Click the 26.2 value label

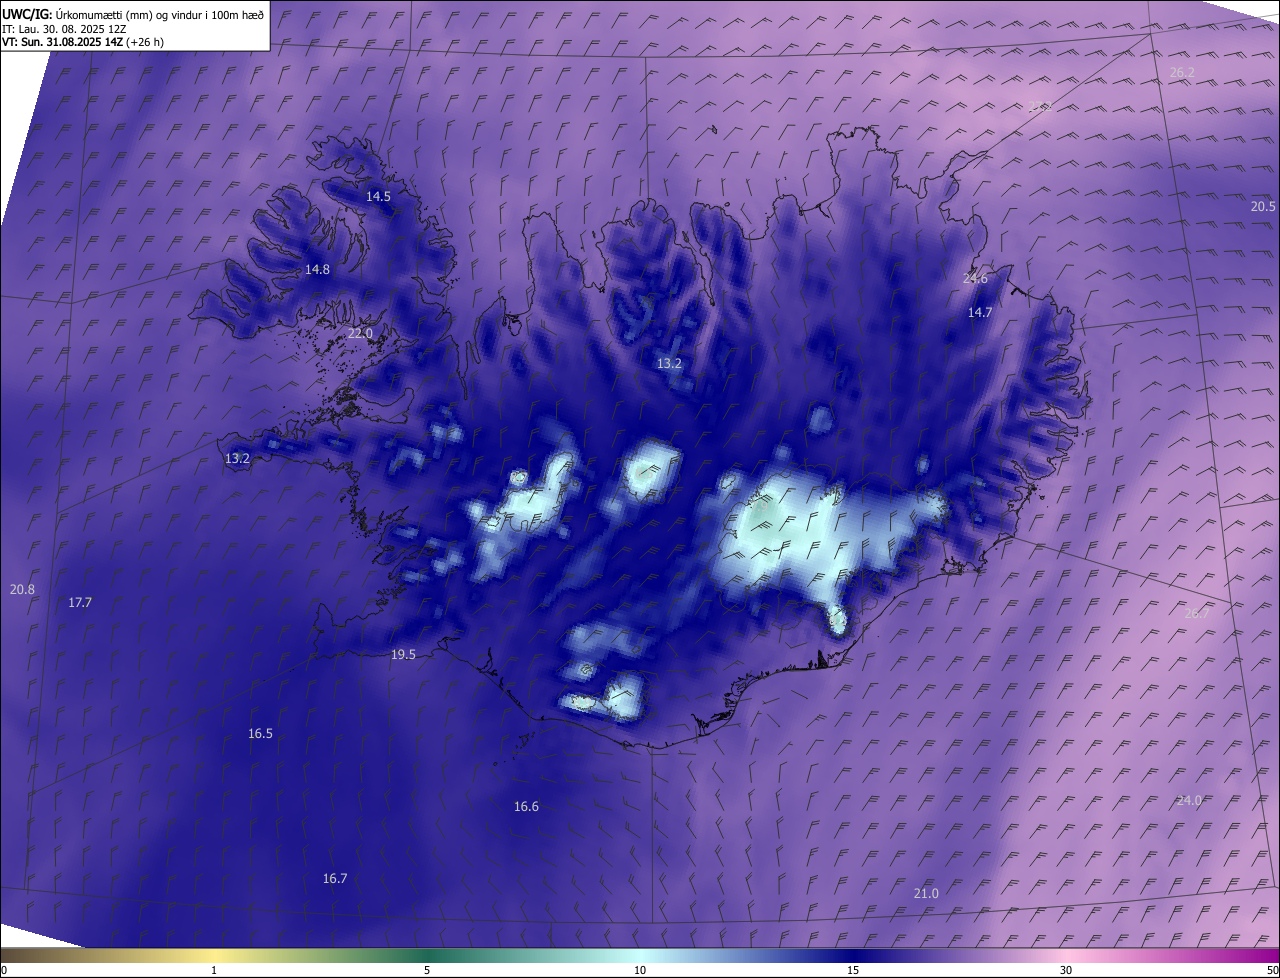point(1182,73)
